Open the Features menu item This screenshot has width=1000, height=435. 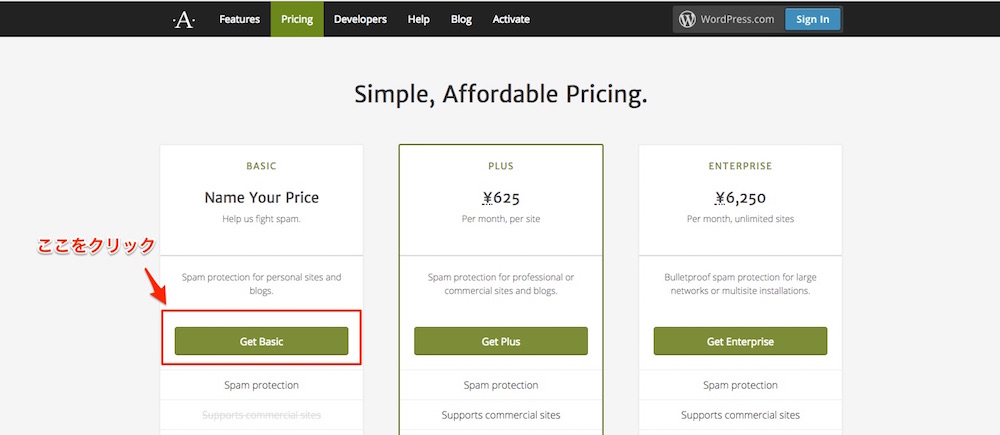(240, 19)
